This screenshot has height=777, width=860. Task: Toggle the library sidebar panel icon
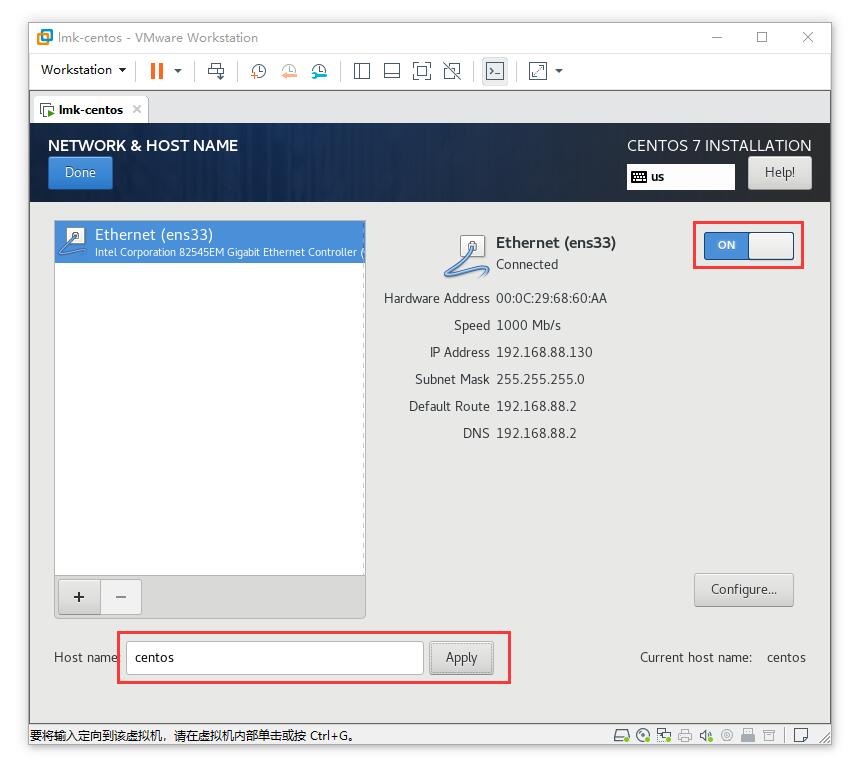pyautogui.click(x=361, y=71)
